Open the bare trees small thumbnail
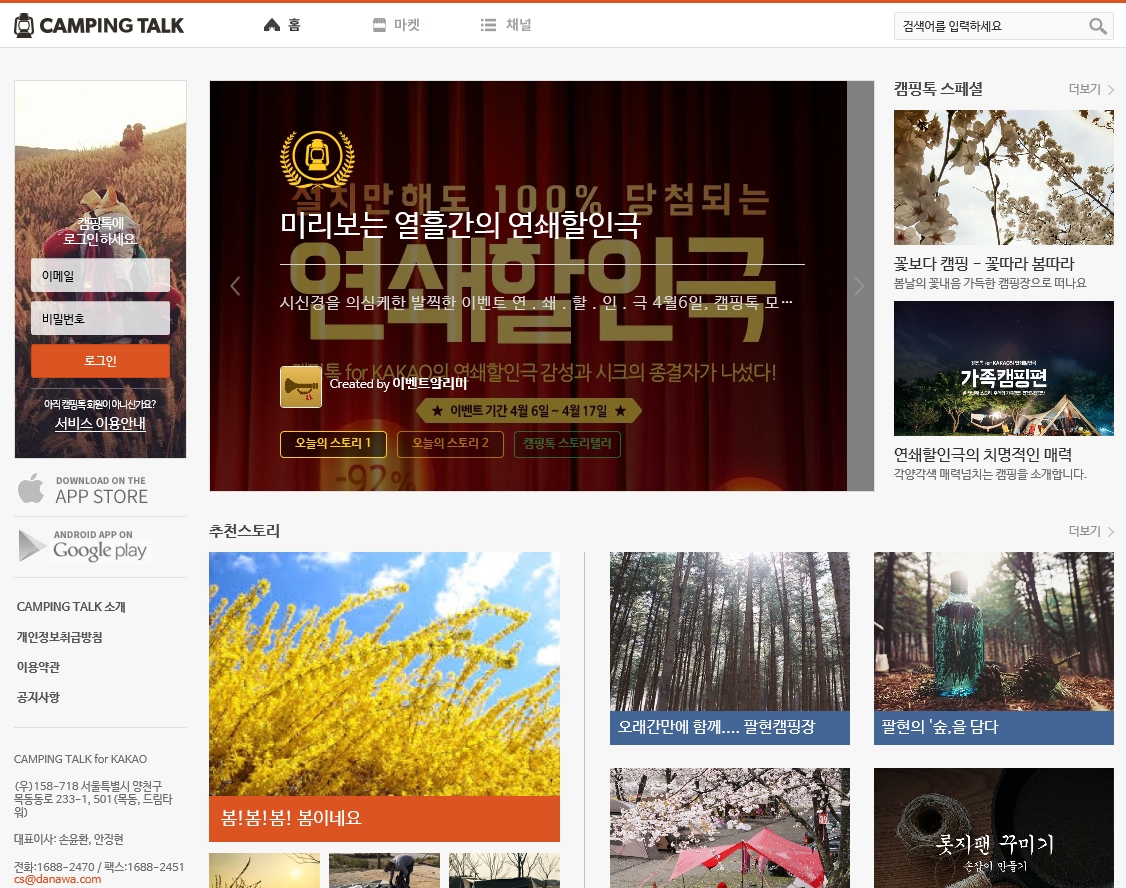The height and width of the screenshot is (888, 1126). pyautogui.click(x=504, y=870)
